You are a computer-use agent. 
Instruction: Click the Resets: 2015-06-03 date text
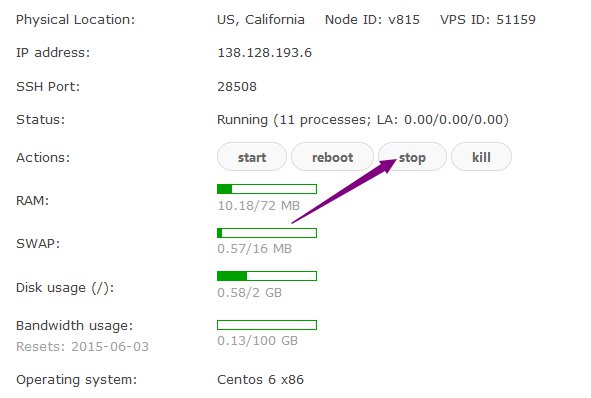83,346
